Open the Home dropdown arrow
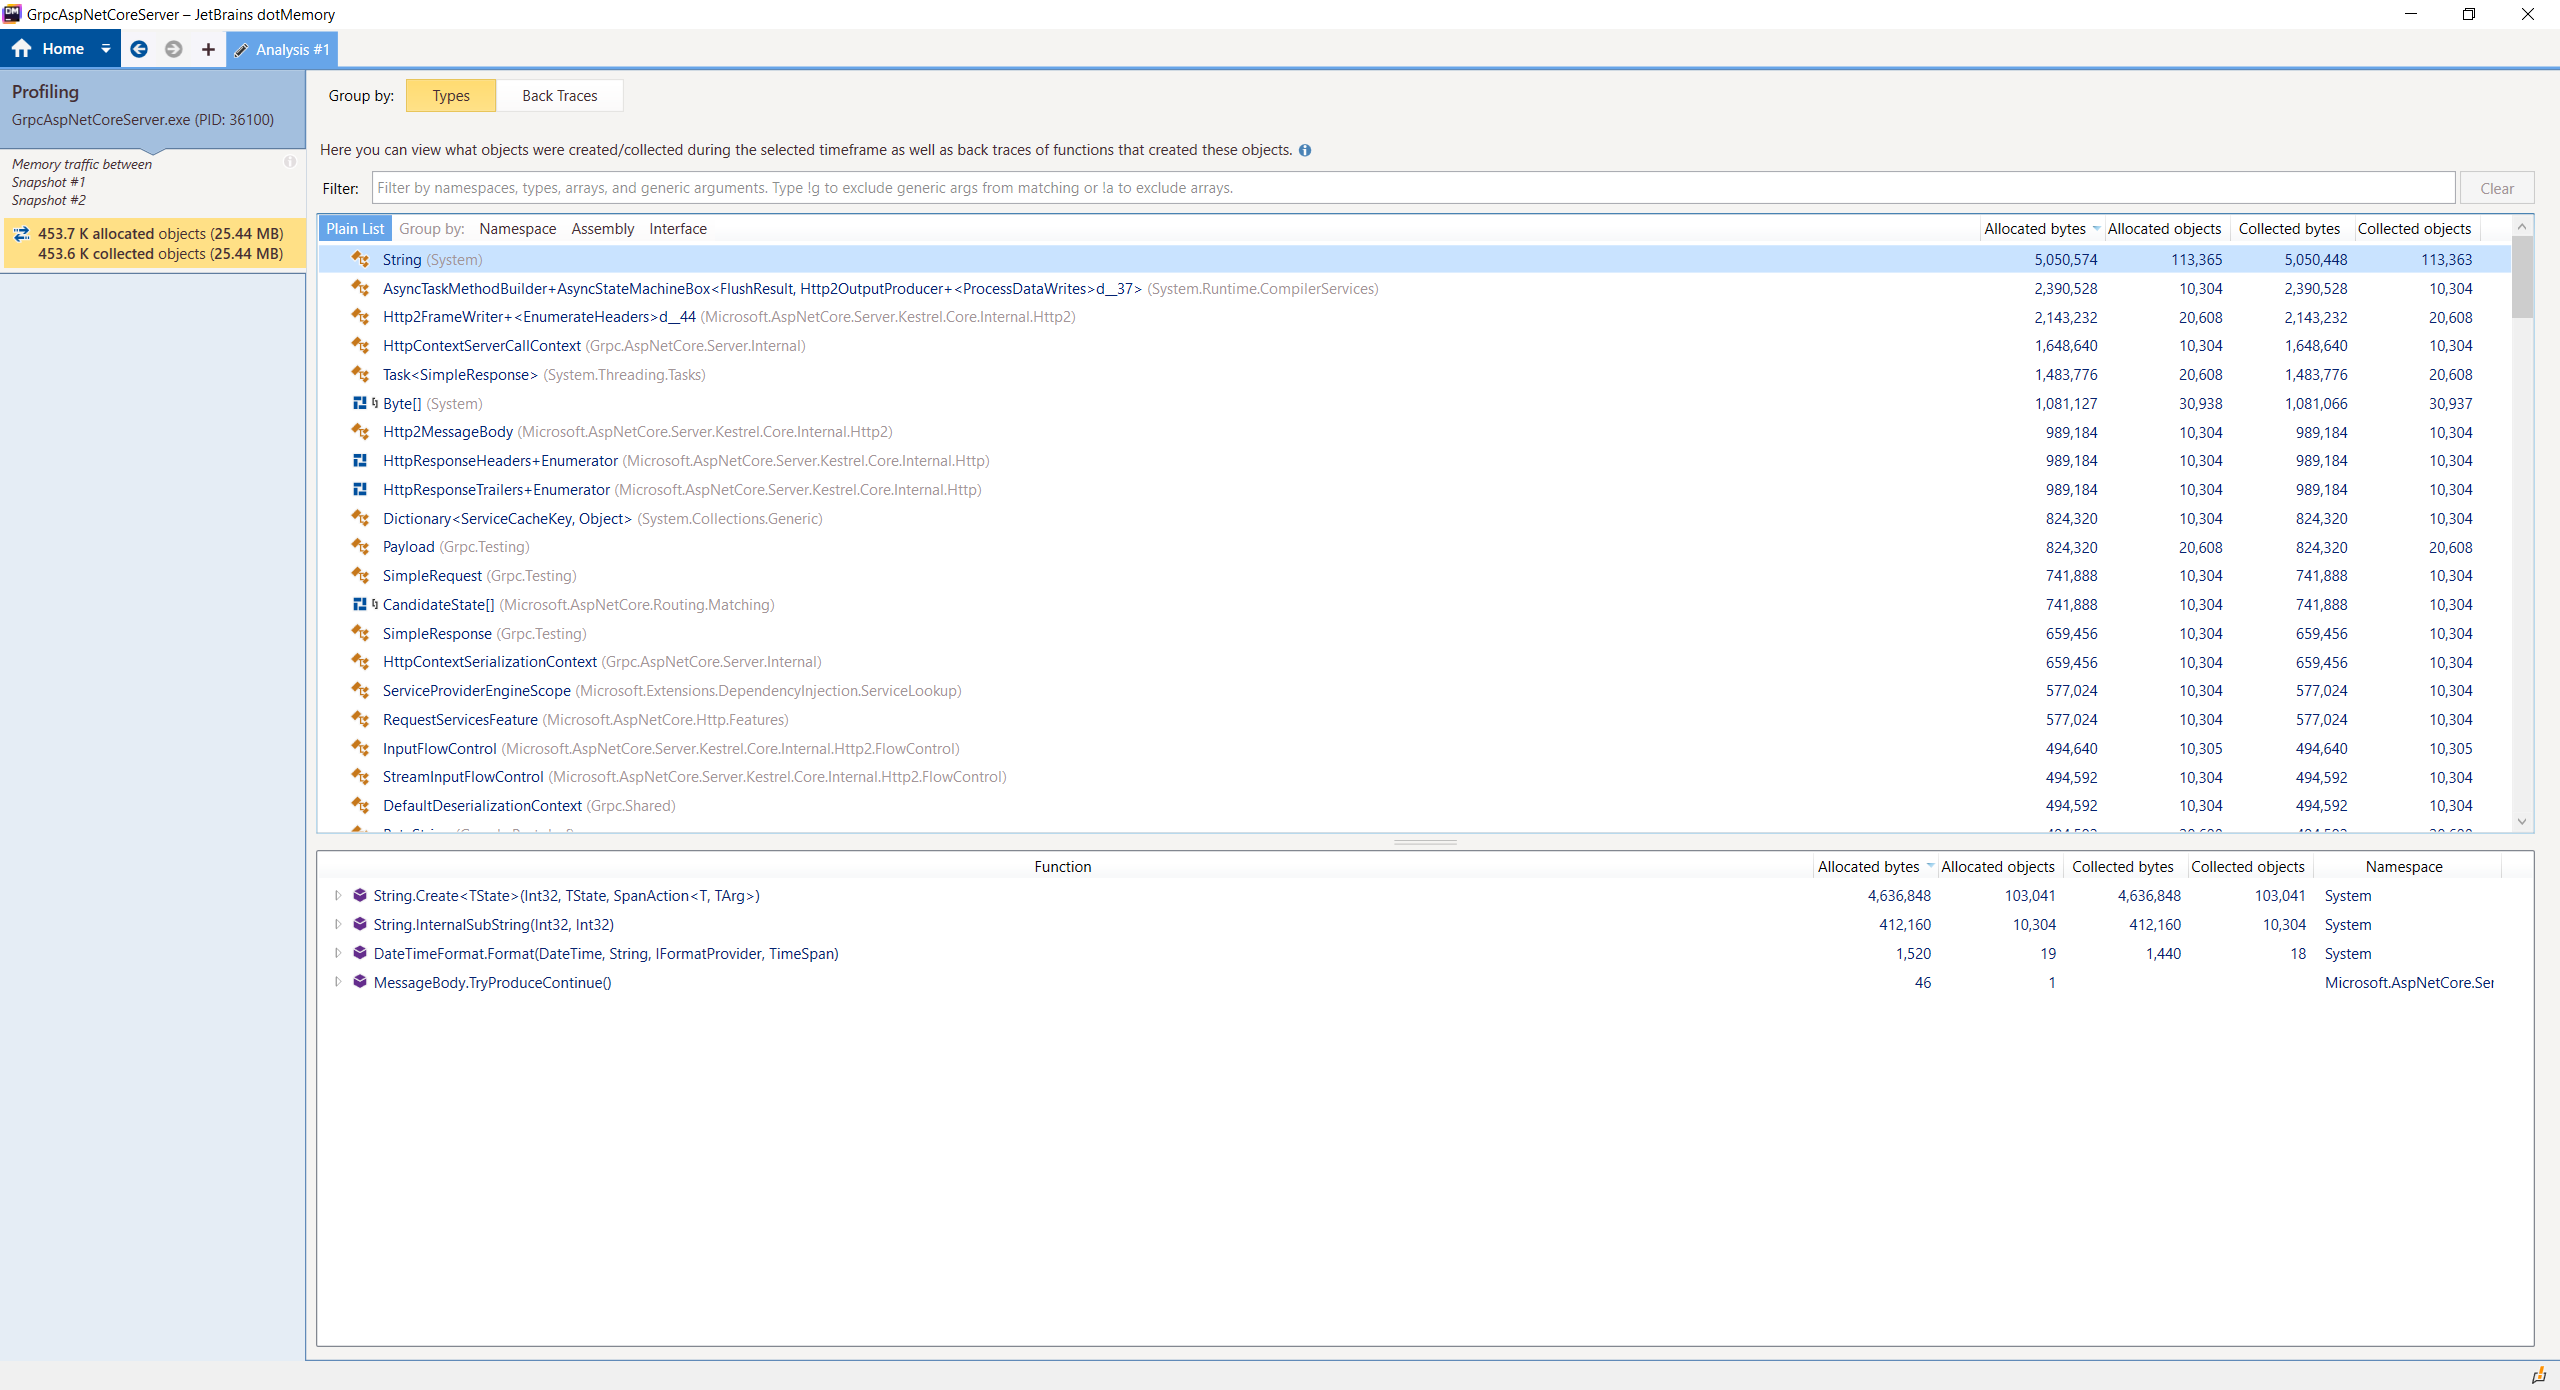Screen dimensions: 2560x1390 click(x=106, y=49)
